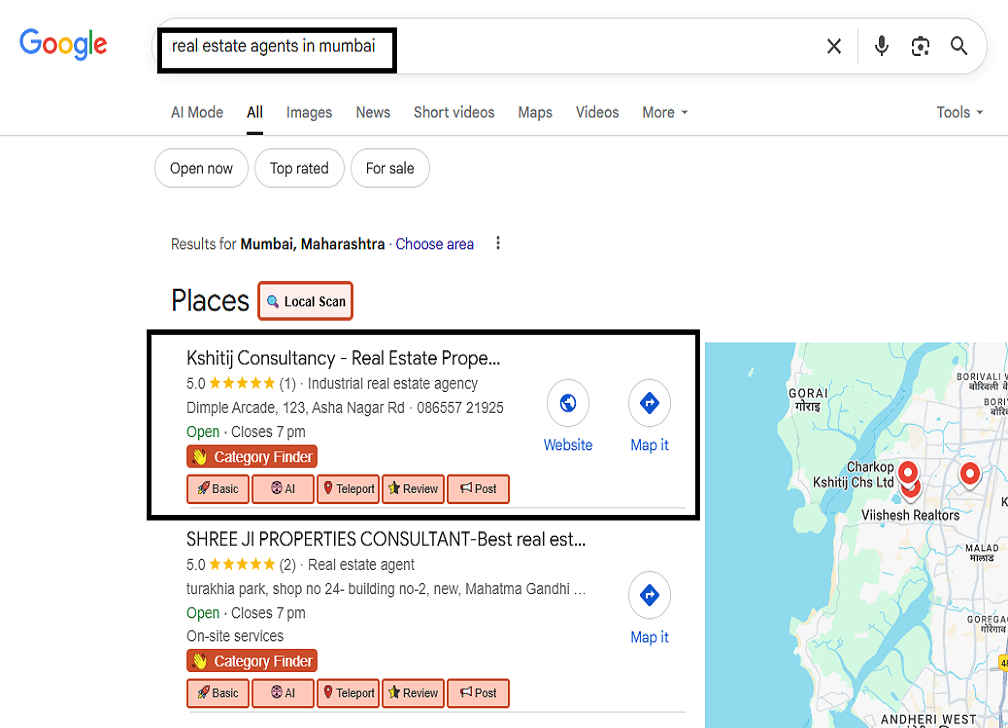The height and width of the screenshot is (728, 1008).
Task: Switch to the Maps tab
Action: pyautogui.click(x=535, y=112)
